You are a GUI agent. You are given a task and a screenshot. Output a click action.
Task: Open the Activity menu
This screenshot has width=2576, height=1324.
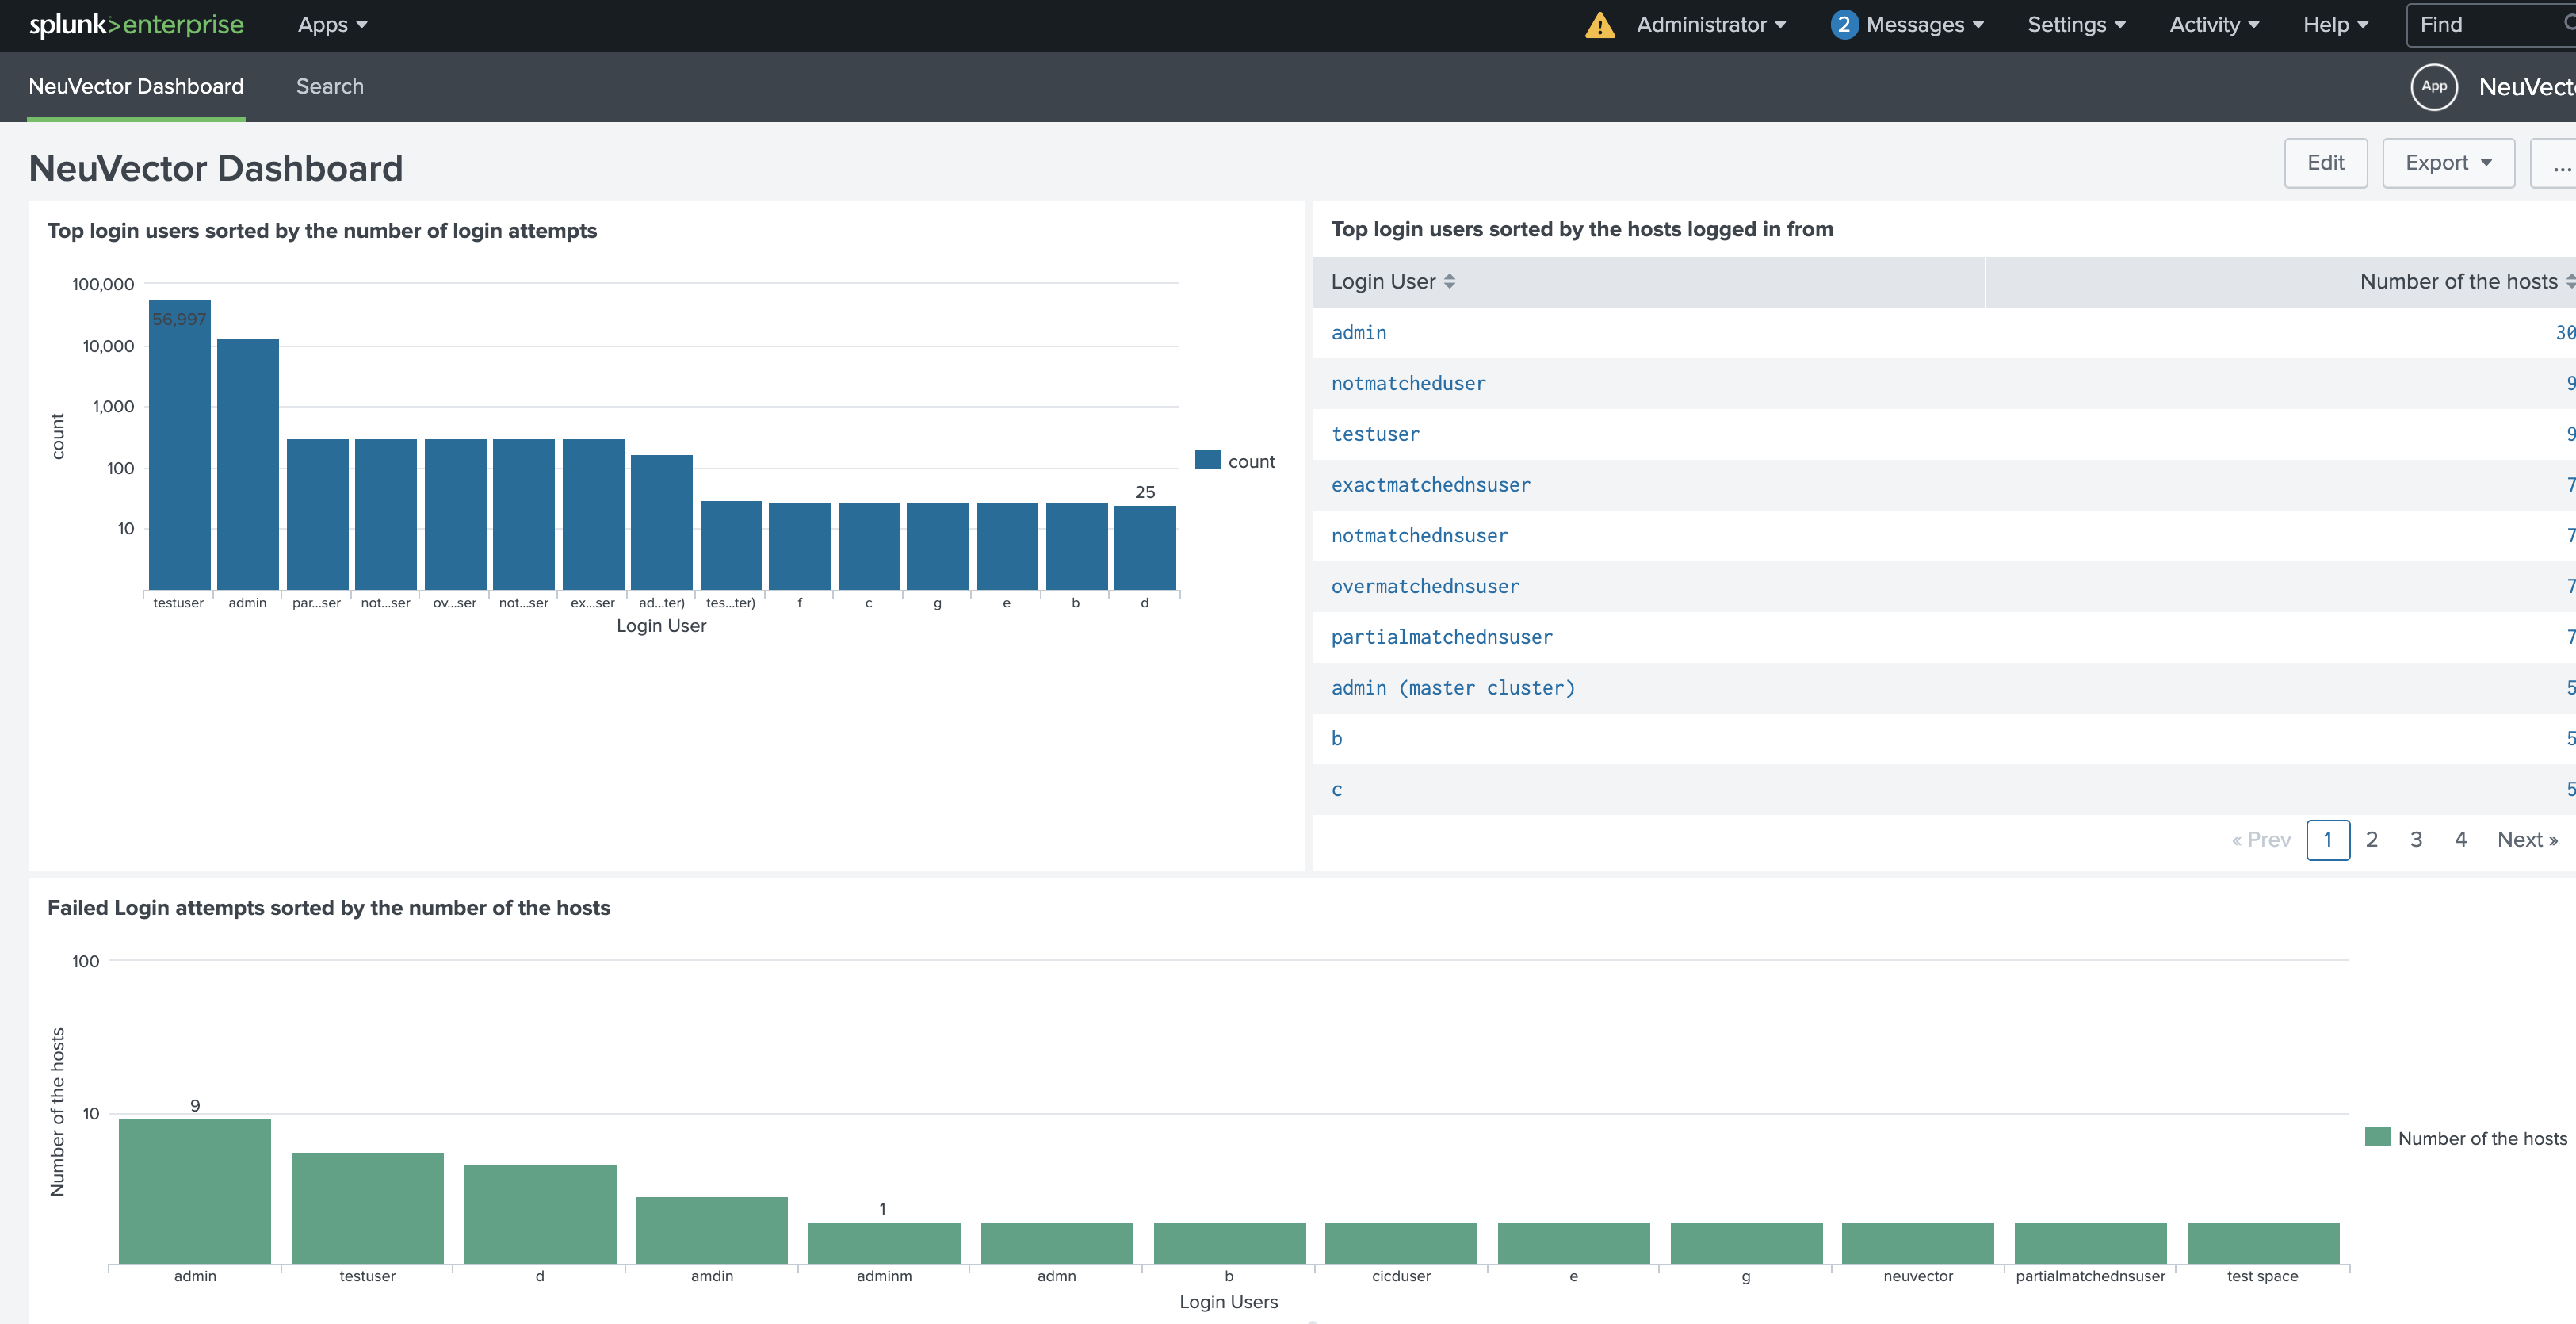click(2213, 25)
